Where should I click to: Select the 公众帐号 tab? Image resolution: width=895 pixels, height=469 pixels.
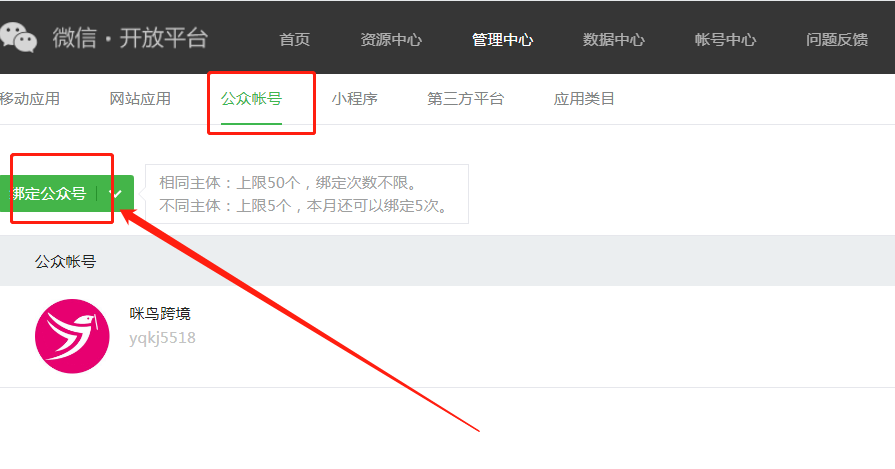[x=252, y=99]
